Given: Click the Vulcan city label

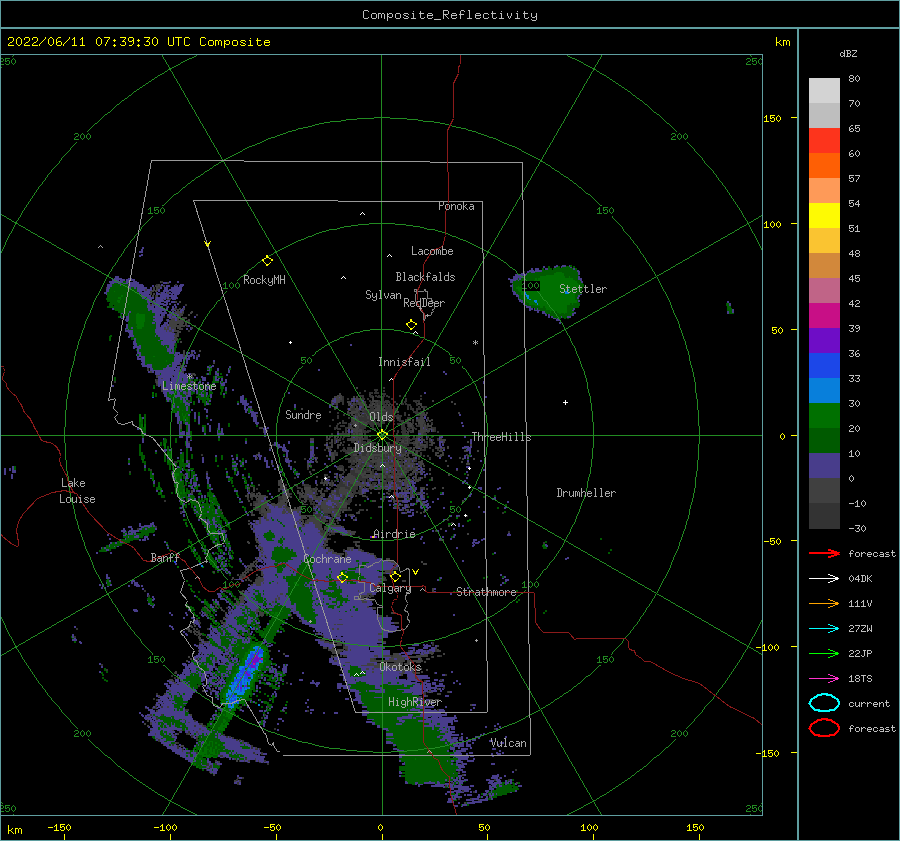Looking at the screenshot, I should [508, 743].
